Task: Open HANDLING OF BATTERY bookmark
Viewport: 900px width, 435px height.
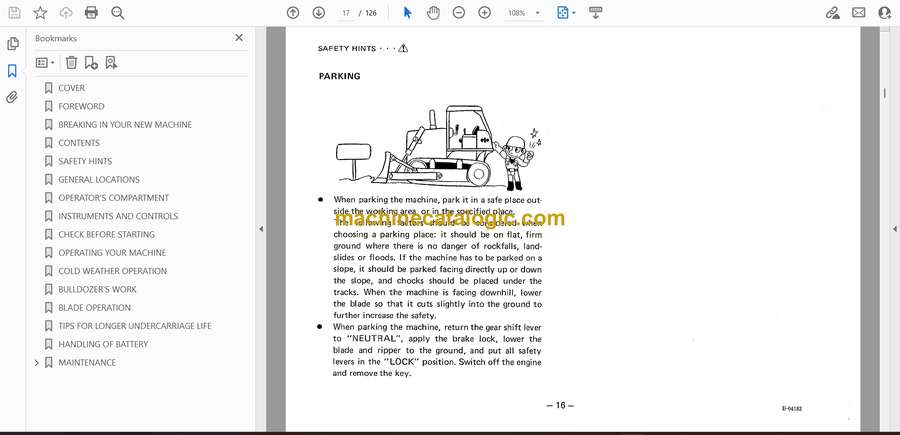Action: [x=103, y=345]
